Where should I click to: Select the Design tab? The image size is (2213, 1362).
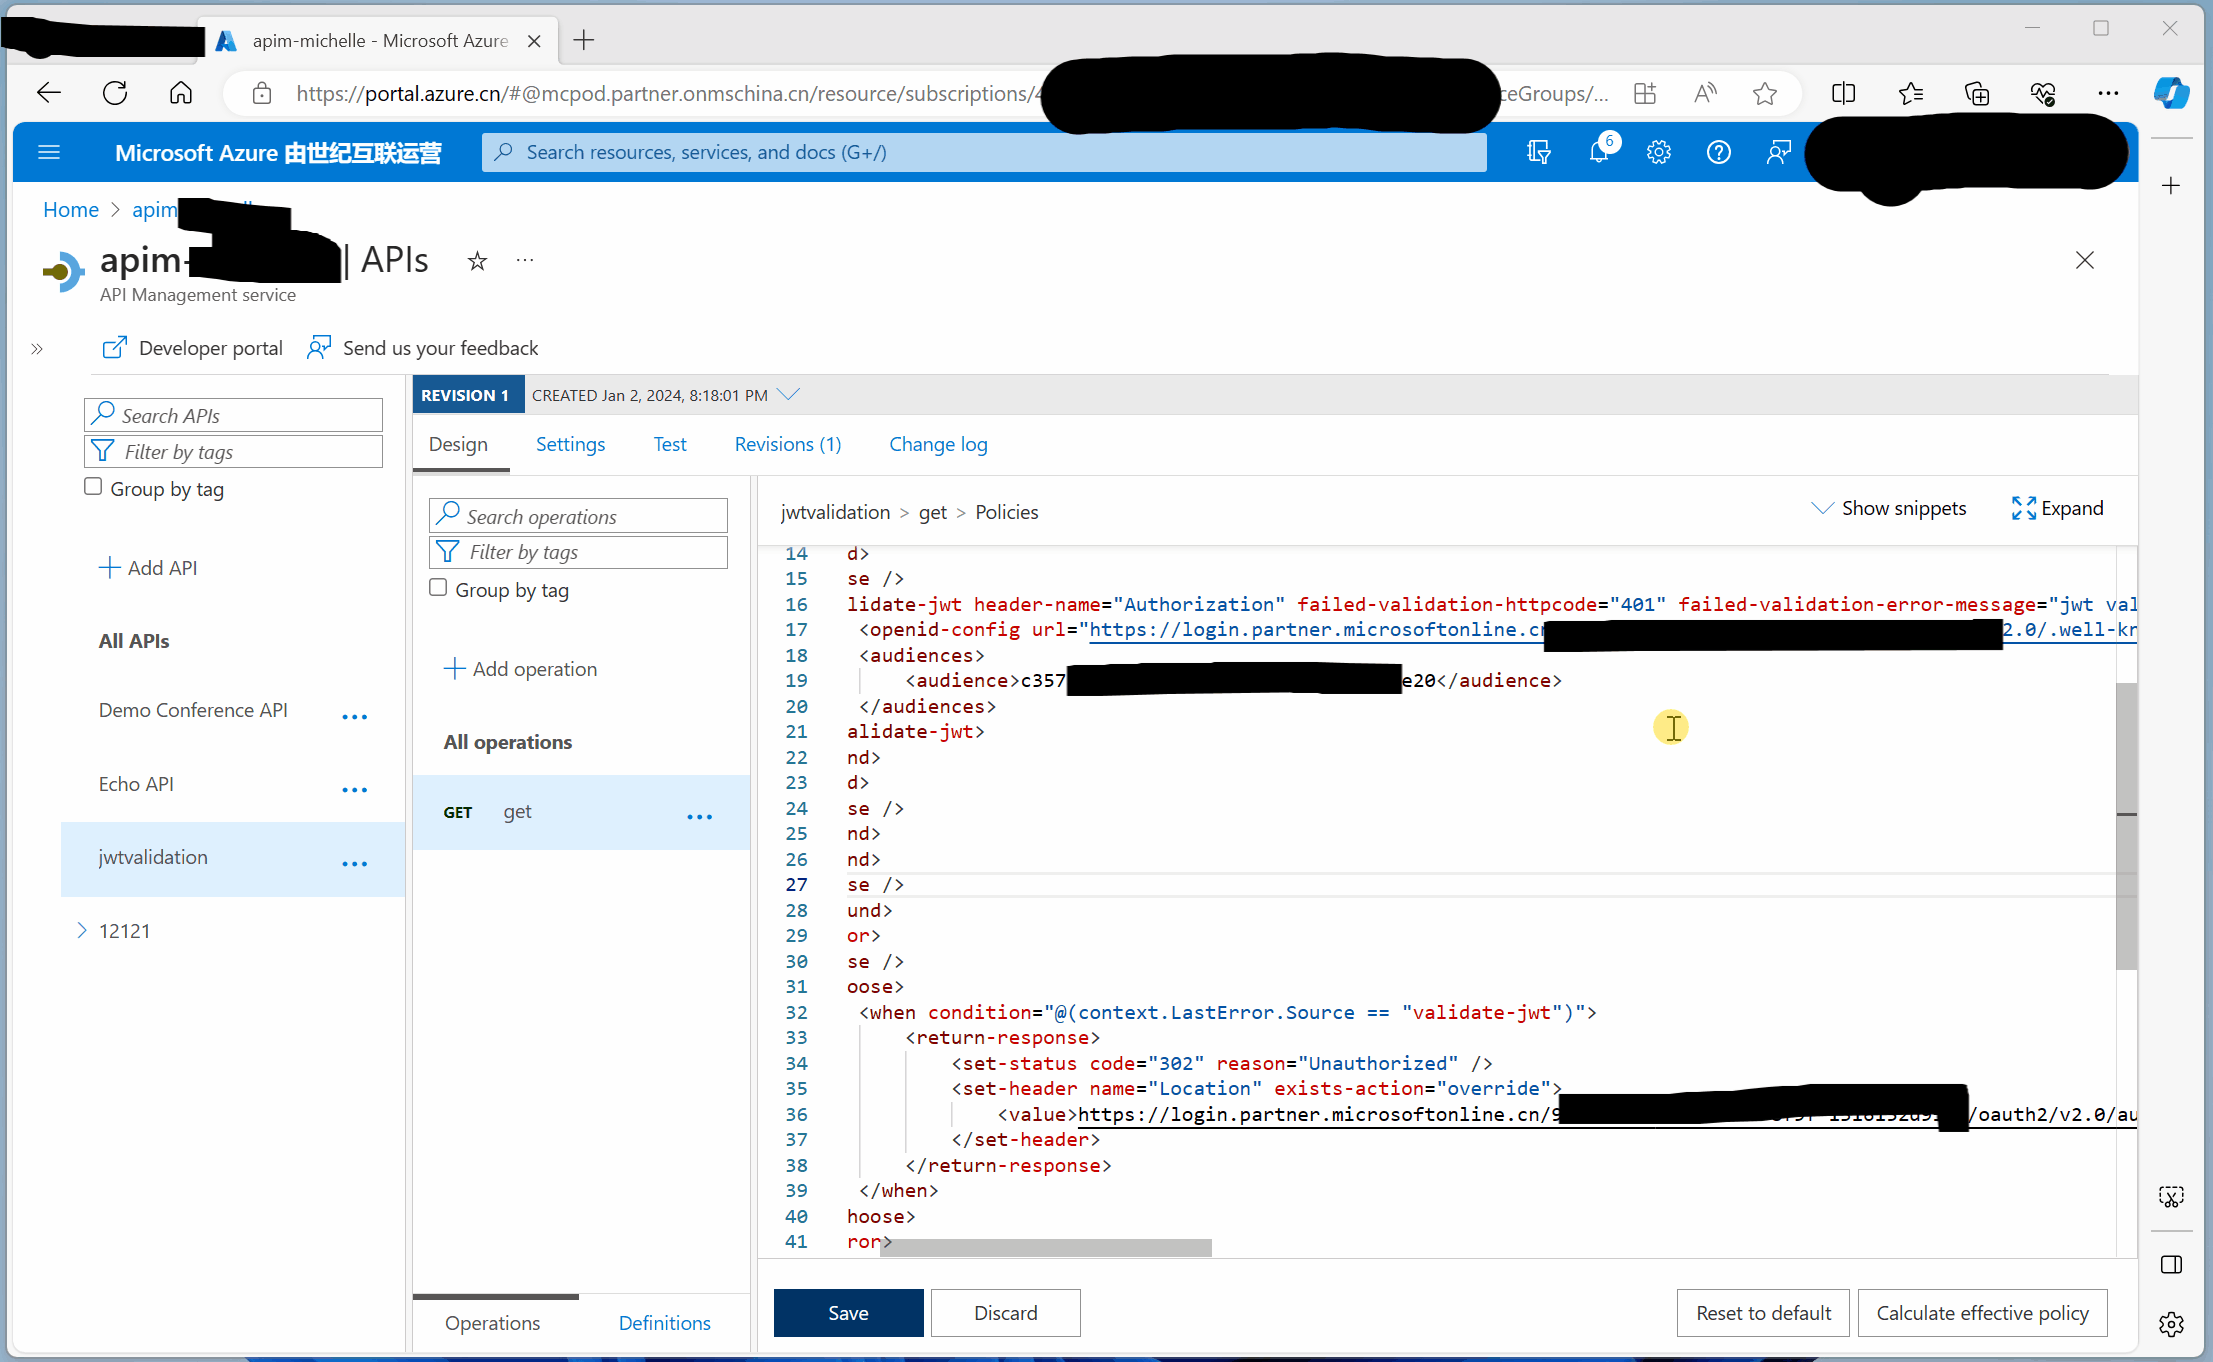coord(458,444)
